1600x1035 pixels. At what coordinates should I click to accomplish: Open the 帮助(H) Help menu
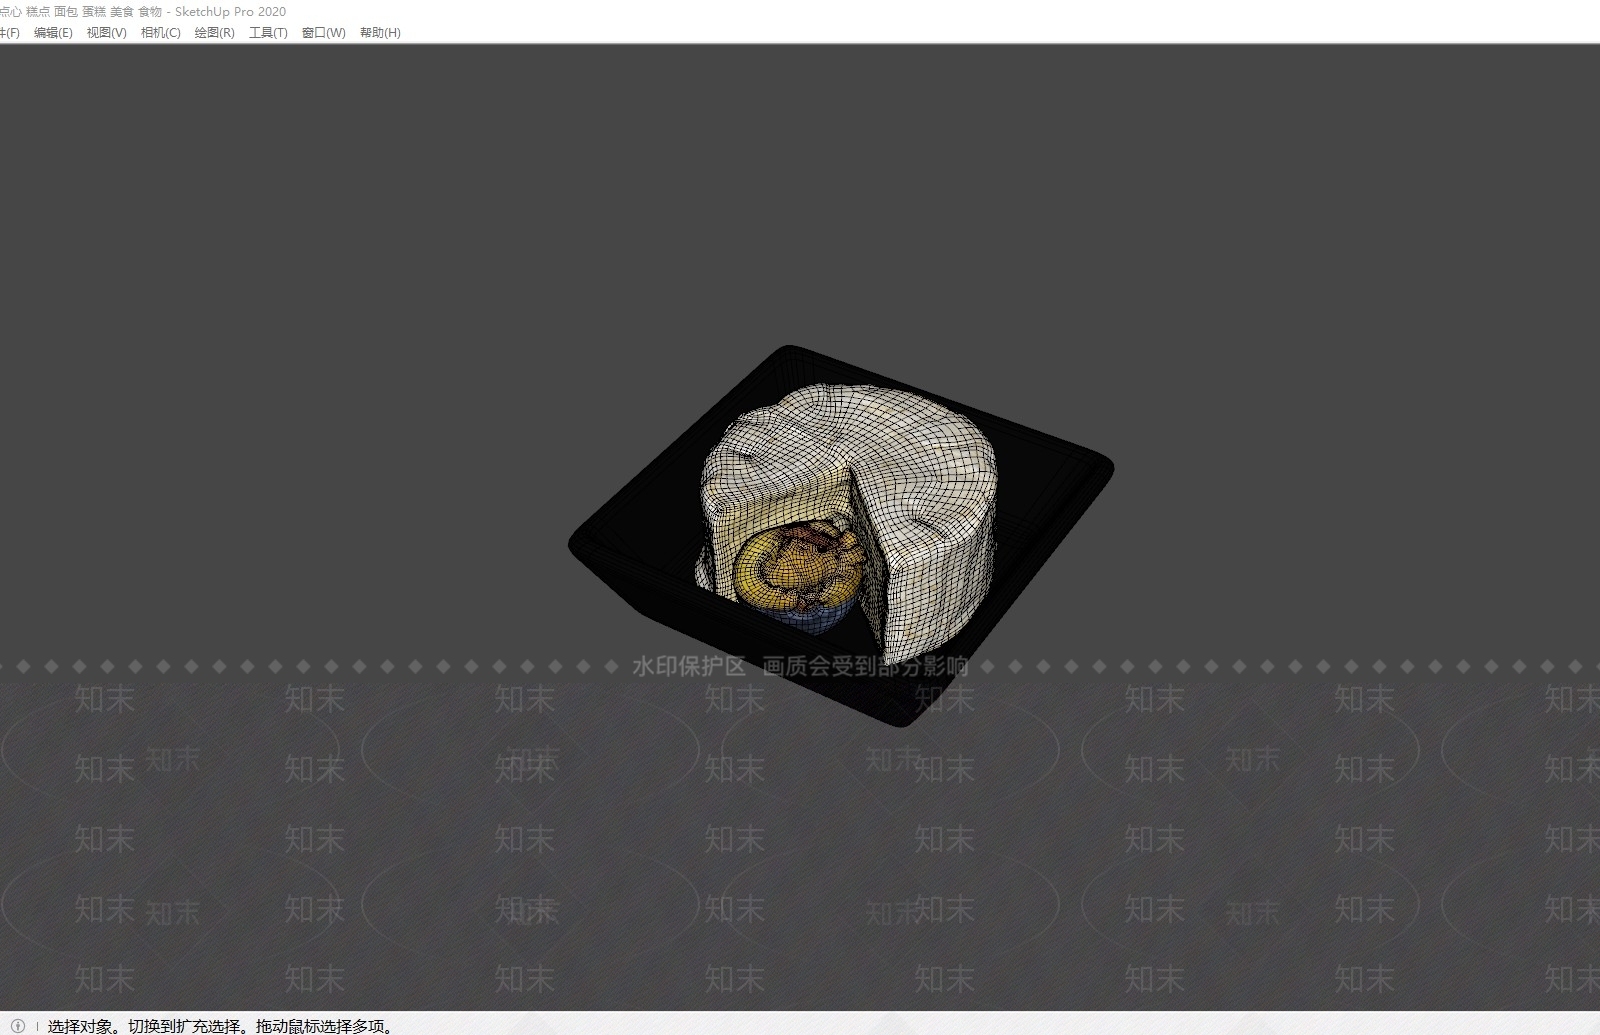(x=380, y=32)
